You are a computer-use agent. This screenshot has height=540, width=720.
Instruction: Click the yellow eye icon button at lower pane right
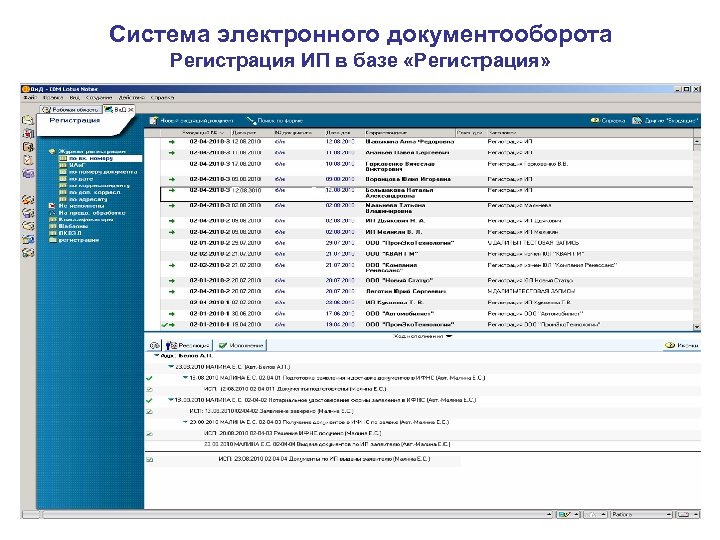point(670,345)
